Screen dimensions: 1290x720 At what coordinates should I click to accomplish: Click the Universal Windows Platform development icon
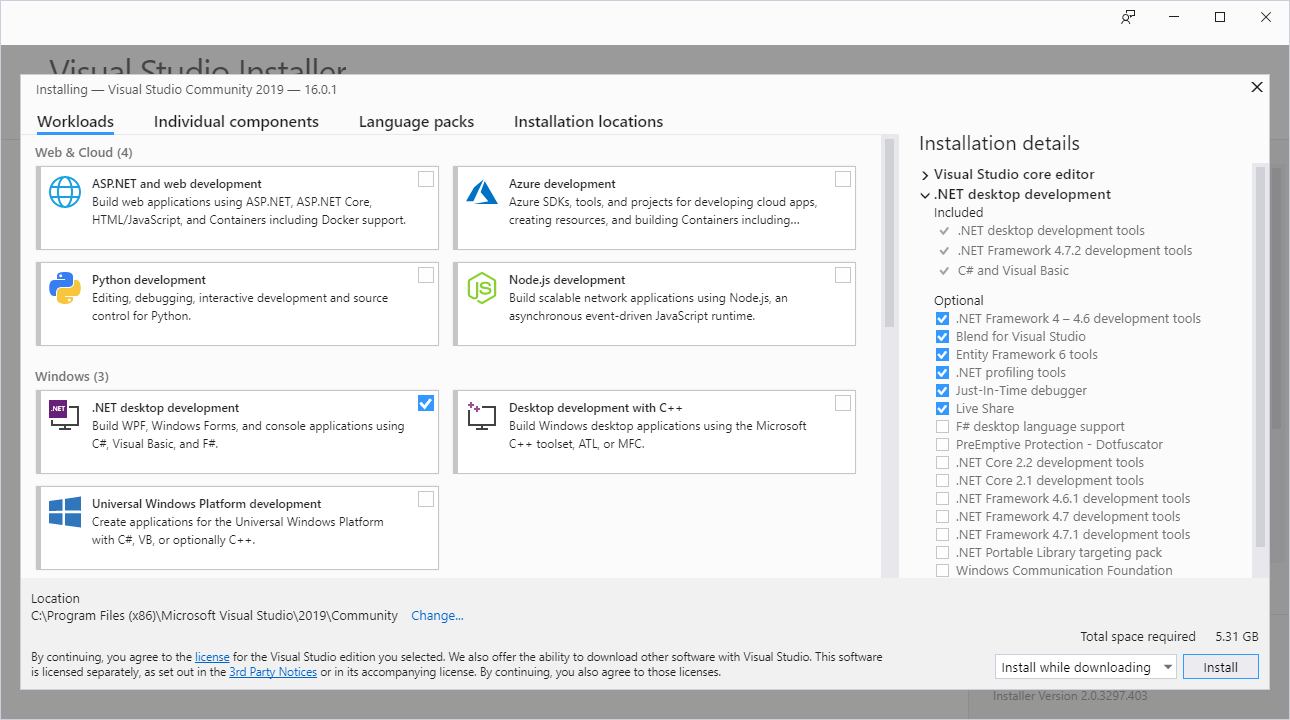(x=64, y=512)
